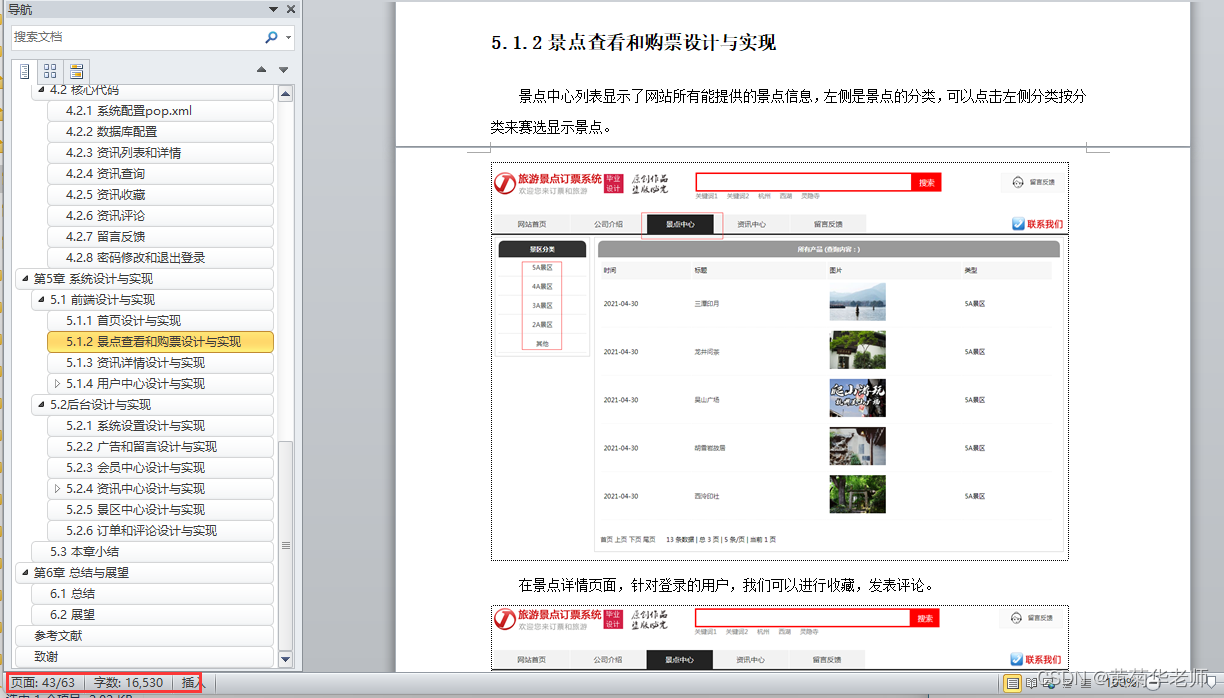The image size is (1224, 698).
Task: Select the Web Layout view icon
Action: point(1049,684)
